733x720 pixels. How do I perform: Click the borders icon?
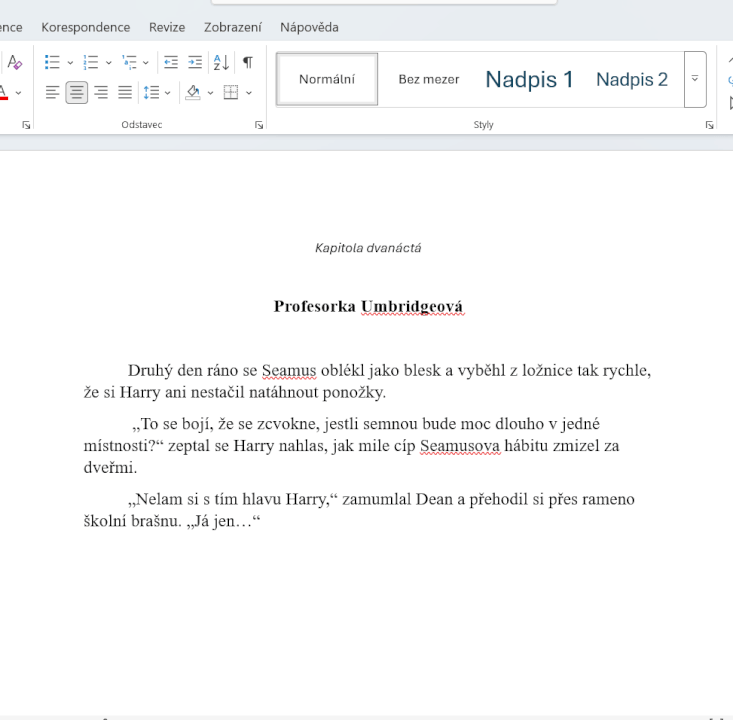(231, 92)
